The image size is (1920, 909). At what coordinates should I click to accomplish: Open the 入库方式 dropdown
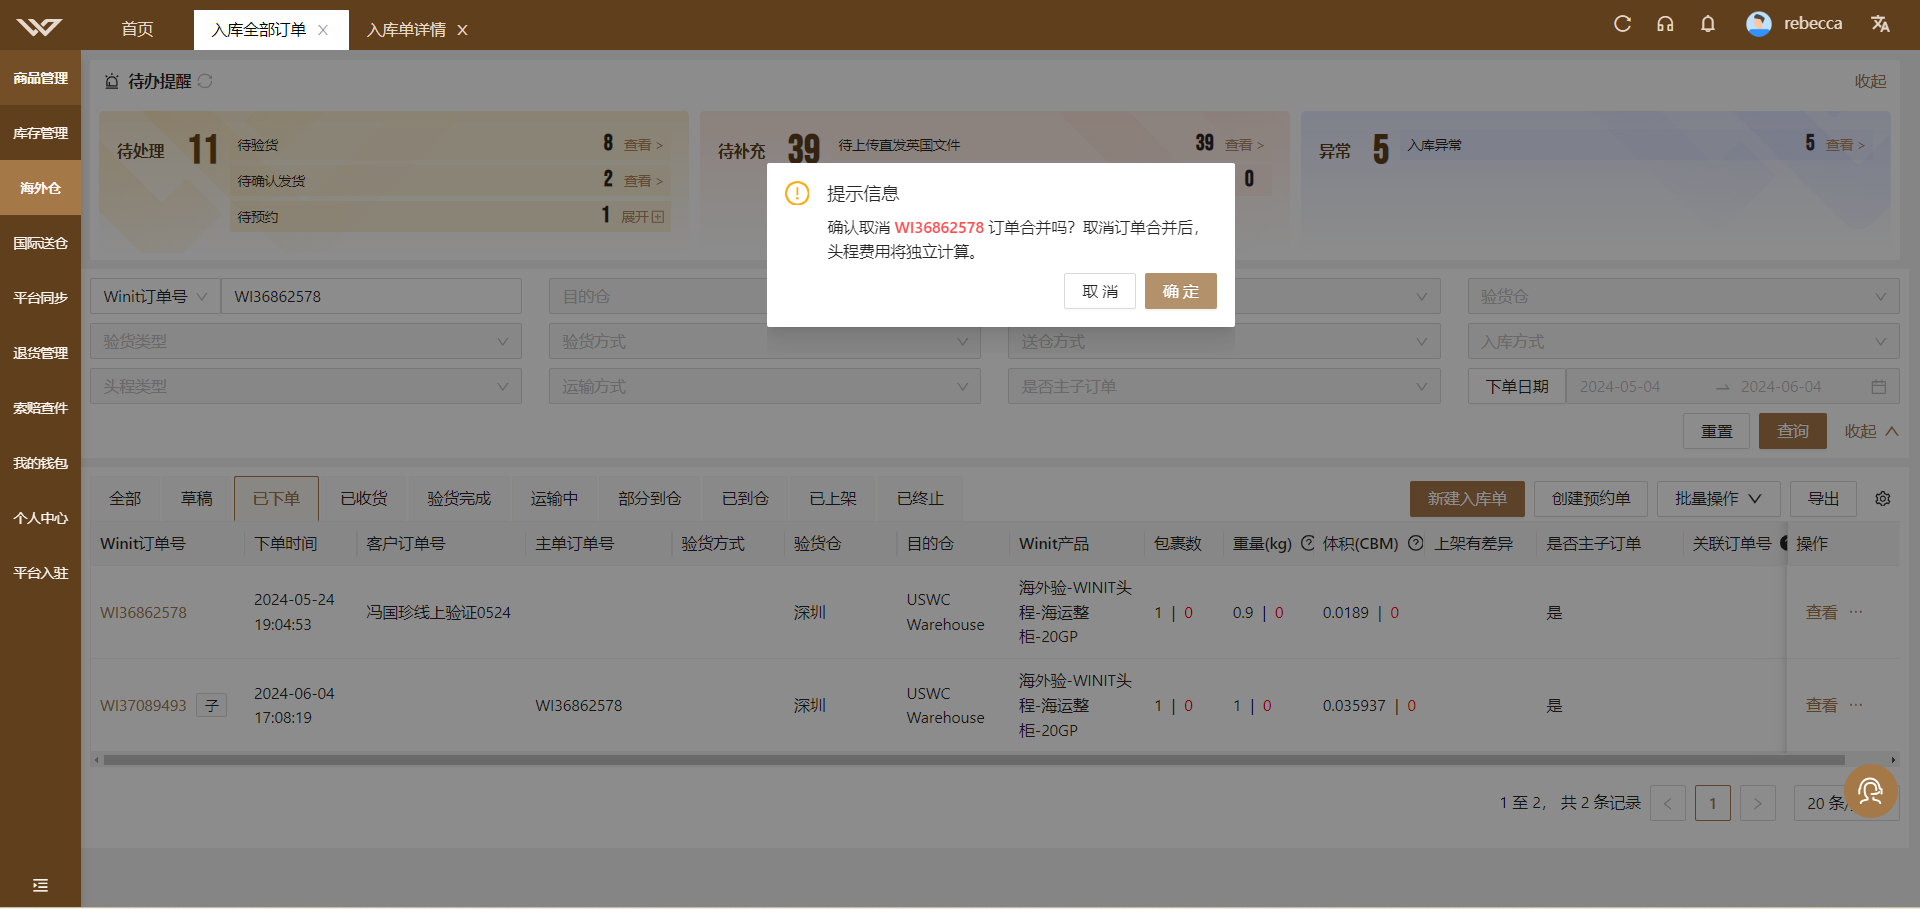click(x=1684, y=341)
